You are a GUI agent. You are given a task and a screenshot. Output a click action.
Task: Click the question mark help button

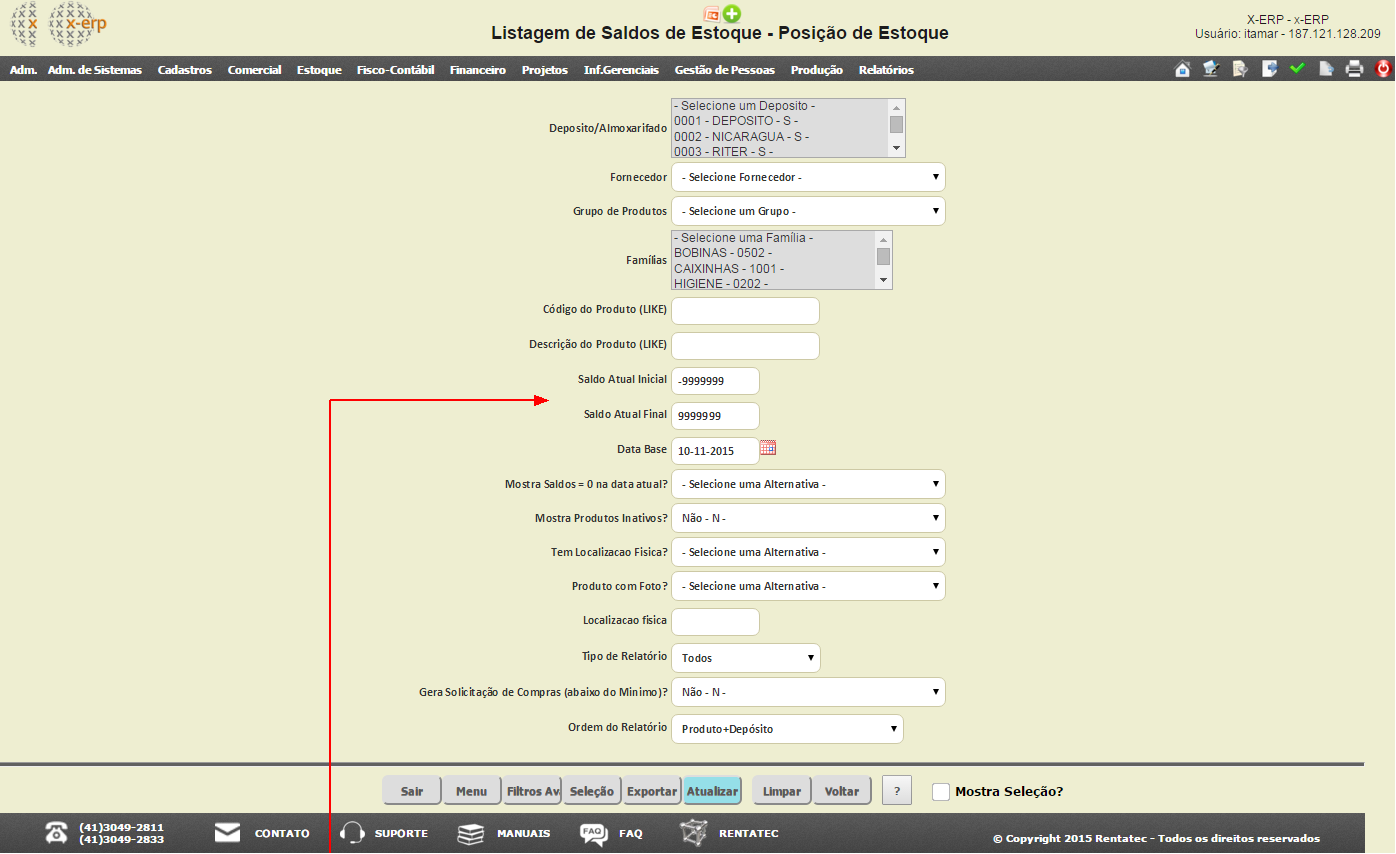(897, 791)
